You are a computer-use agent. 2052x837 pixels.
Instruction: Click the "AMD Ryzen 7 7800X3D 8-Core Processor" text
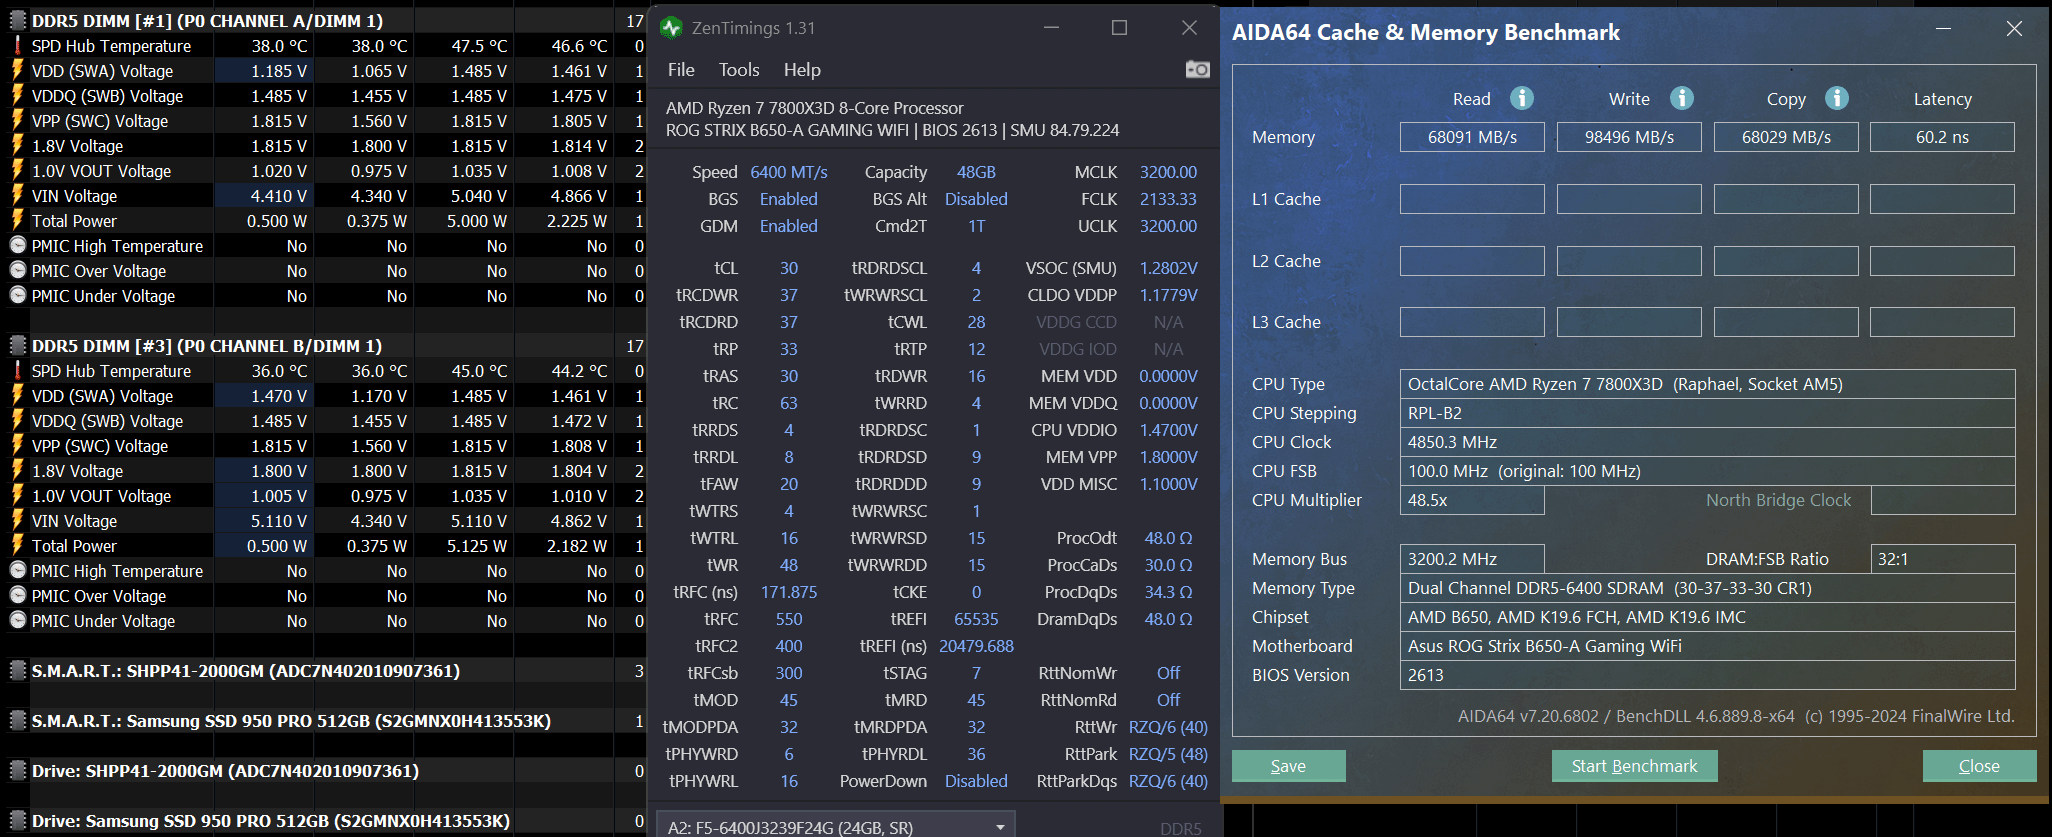(x=815, y=108)
